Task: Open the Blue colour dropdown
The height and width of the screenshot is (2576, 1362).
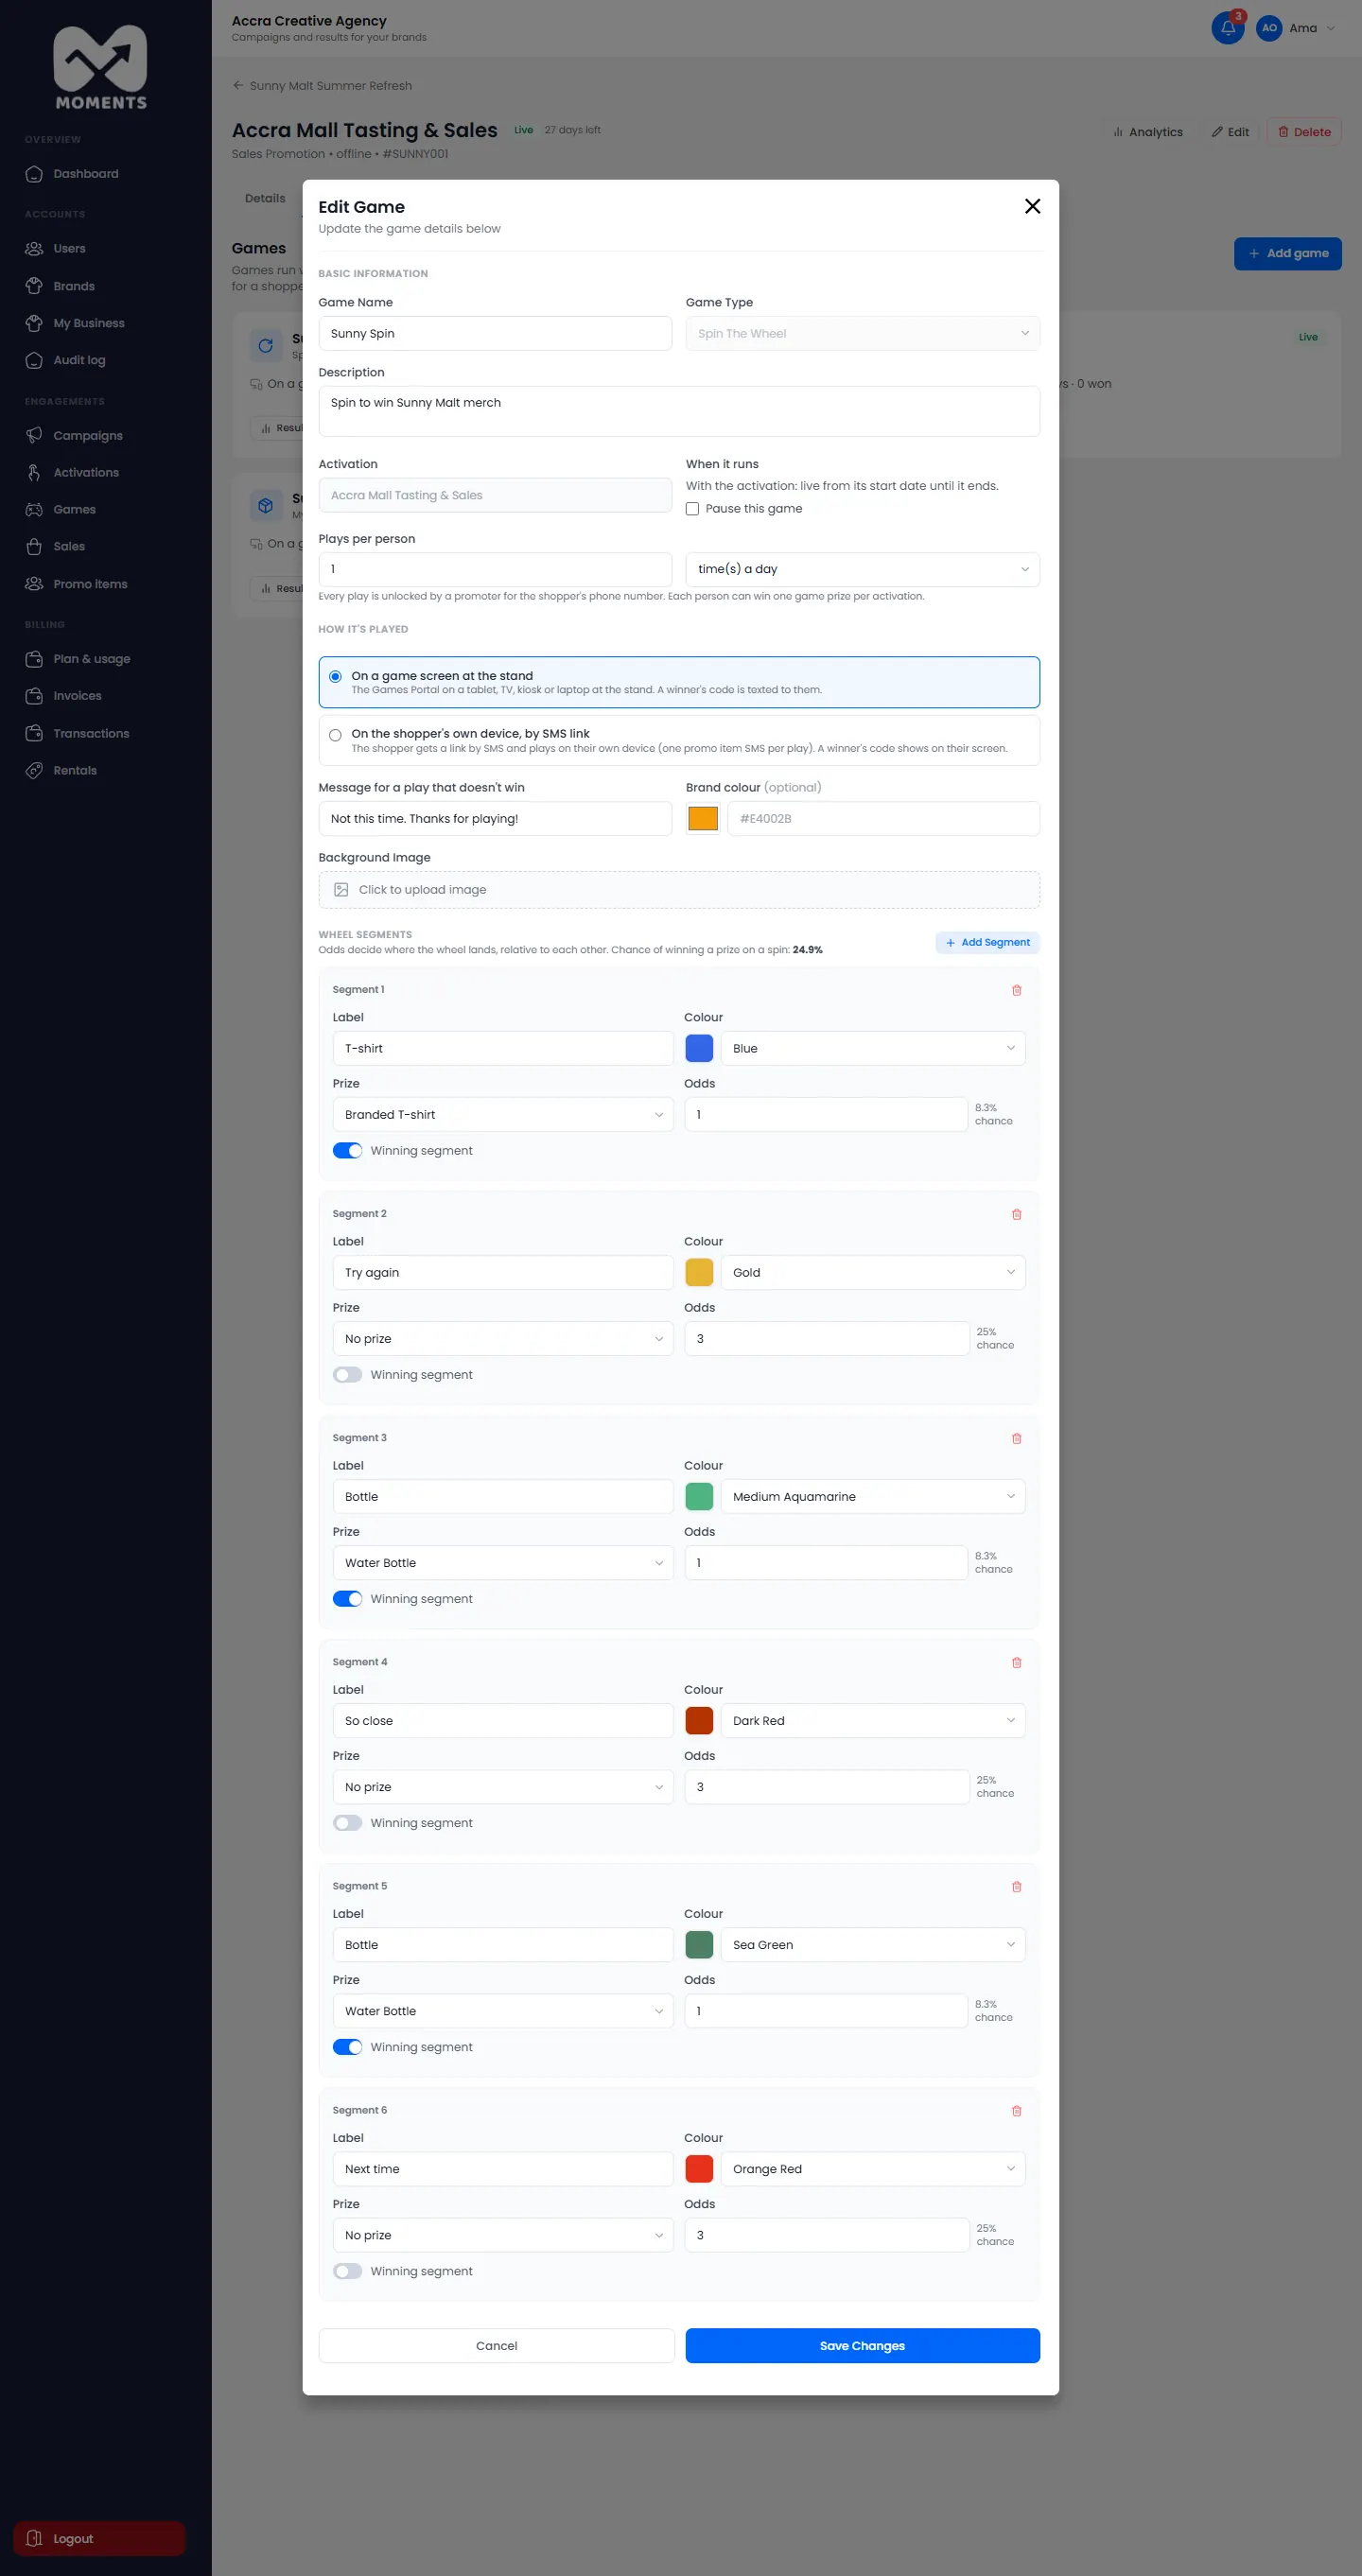Action: pyautogui.click(x=872, y=1048)
